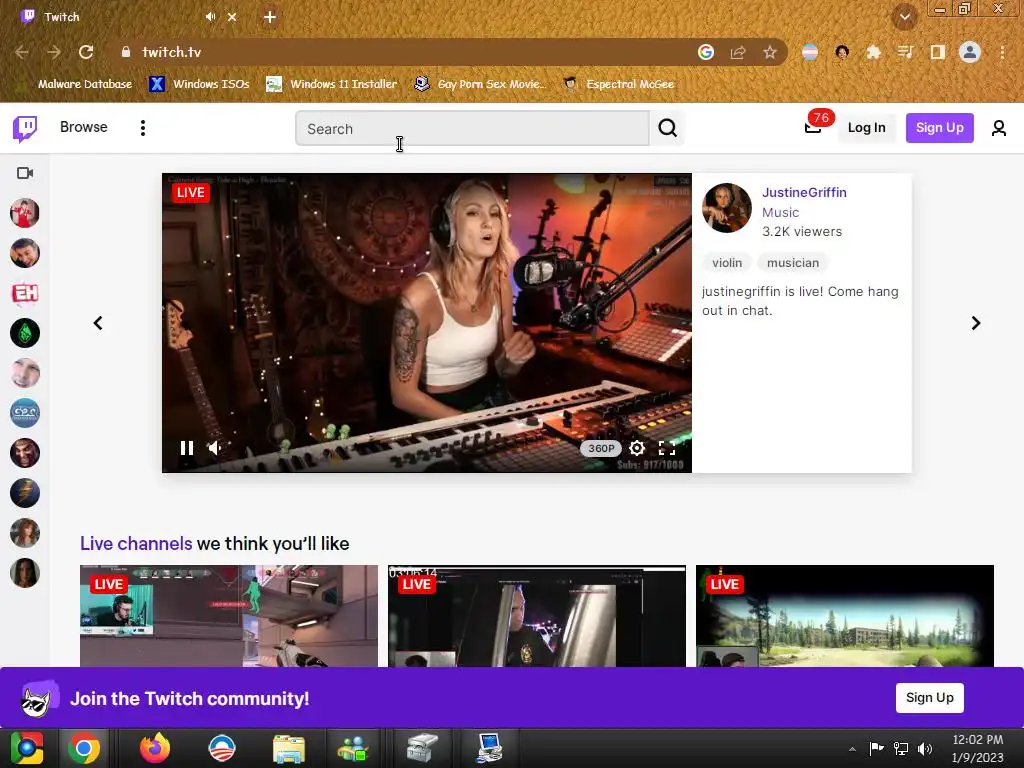Mute the featured stream volume

[214, 448]
